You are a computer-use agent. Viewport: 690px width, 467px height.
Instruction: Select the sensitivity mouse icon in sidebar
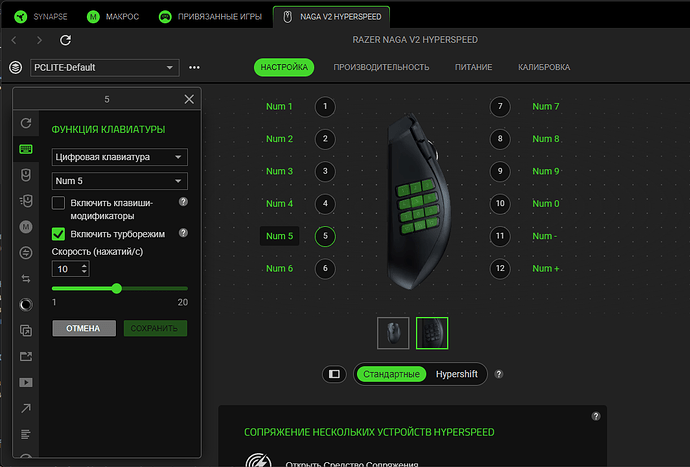point(26,201)
